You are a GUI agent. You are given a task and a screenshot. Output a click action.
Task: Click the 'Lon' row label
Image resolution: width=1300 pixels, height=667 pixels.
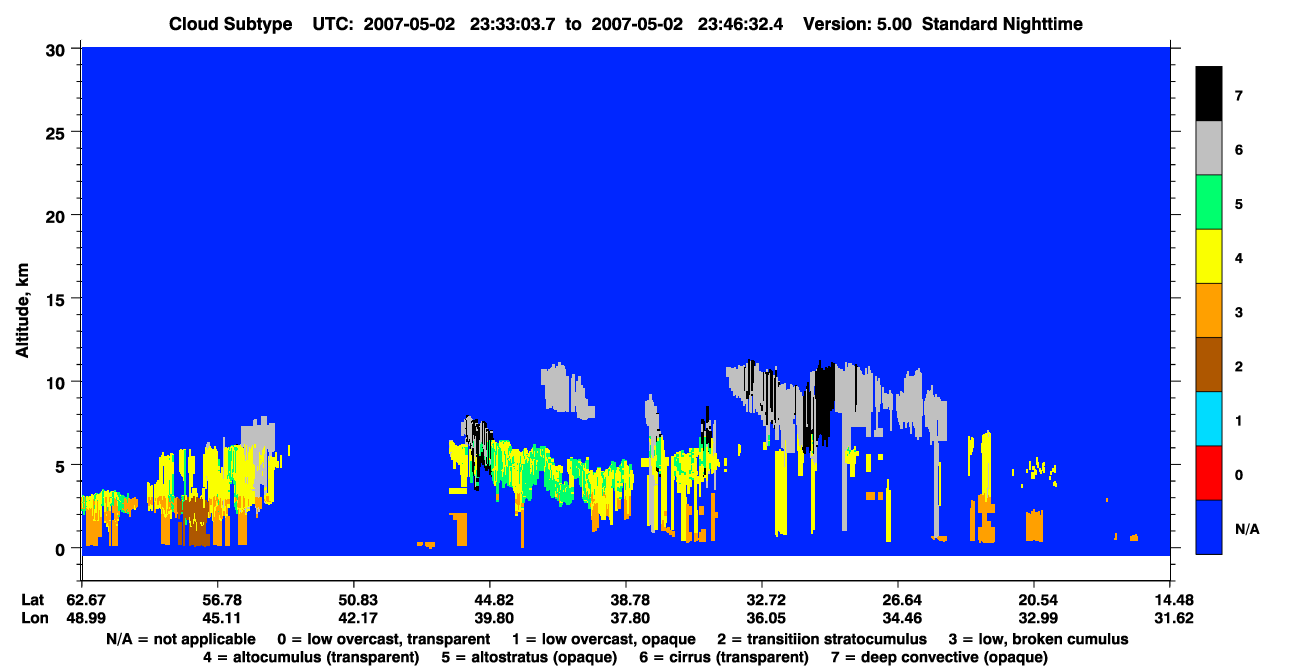pos(34,618)
